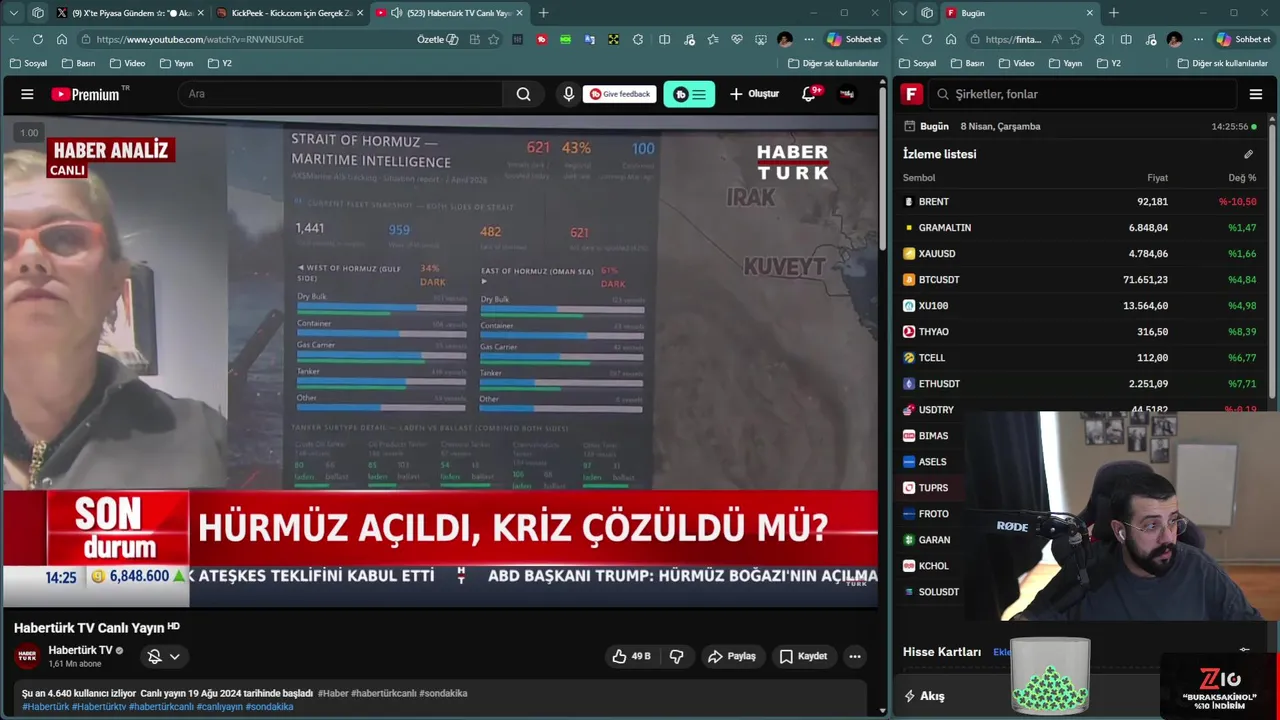Open more actions for the video
1280x720 pixels.
coord(854,656)
